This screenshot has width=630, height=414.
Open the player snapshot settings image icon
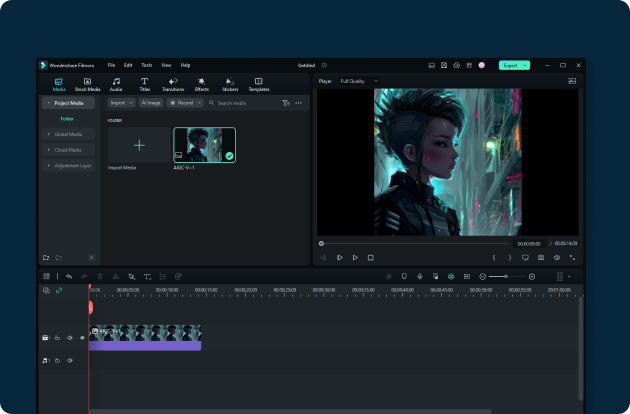[572, 81]
